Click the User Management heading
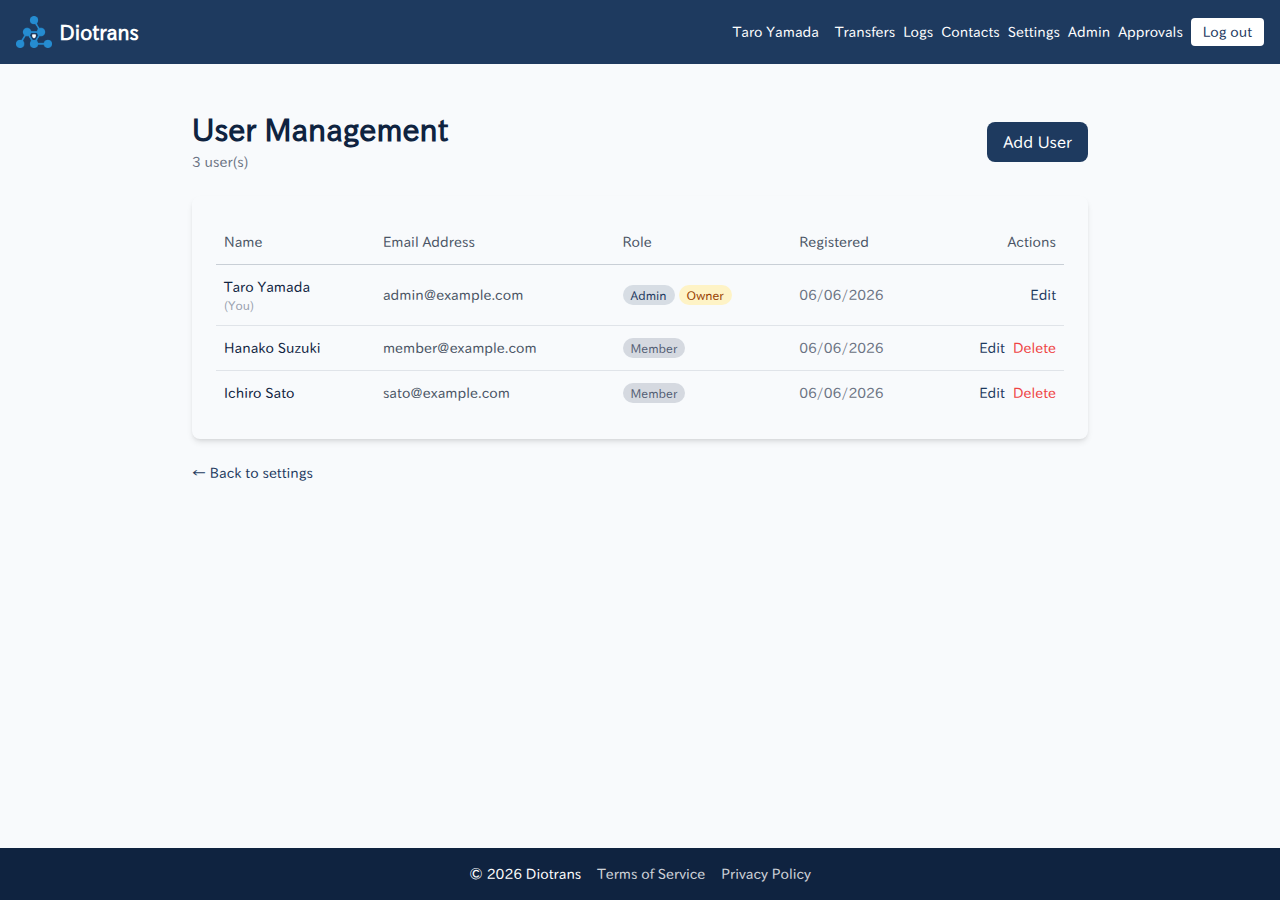 (x=320, y=131)
